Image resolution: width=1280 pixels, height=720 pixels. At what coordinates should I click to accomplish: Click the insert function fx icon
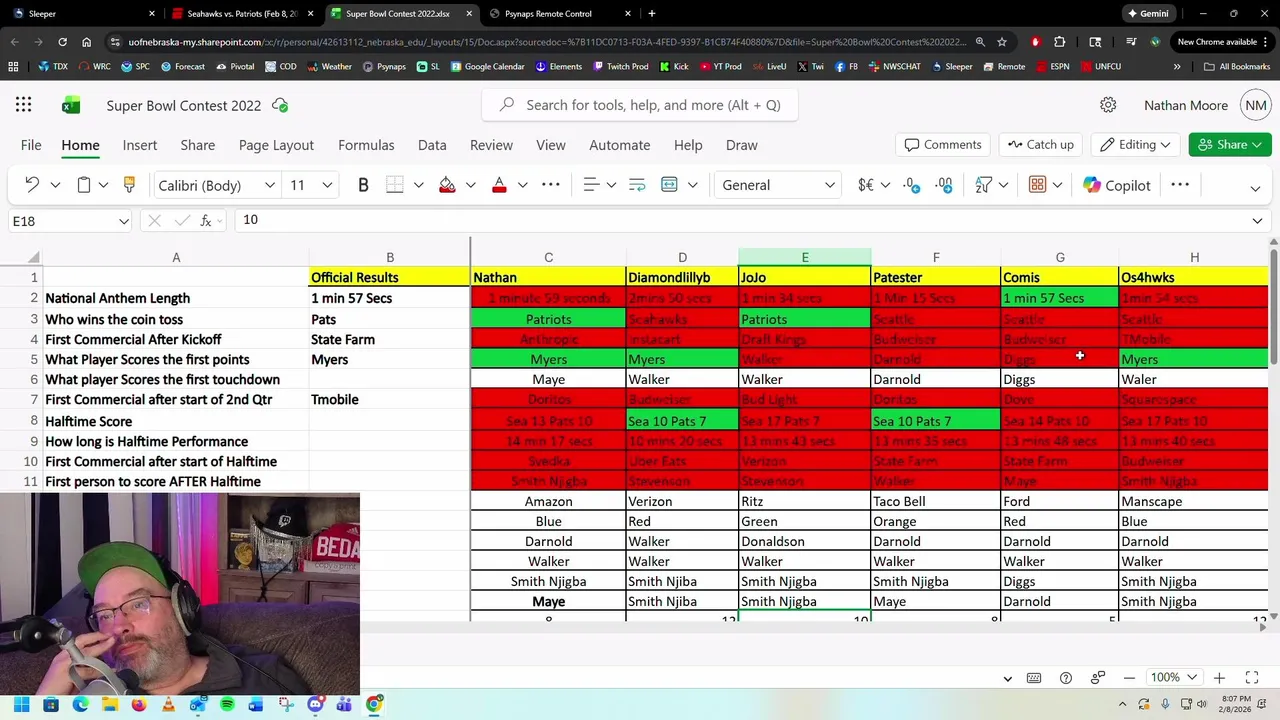click(x=206, y=221)
